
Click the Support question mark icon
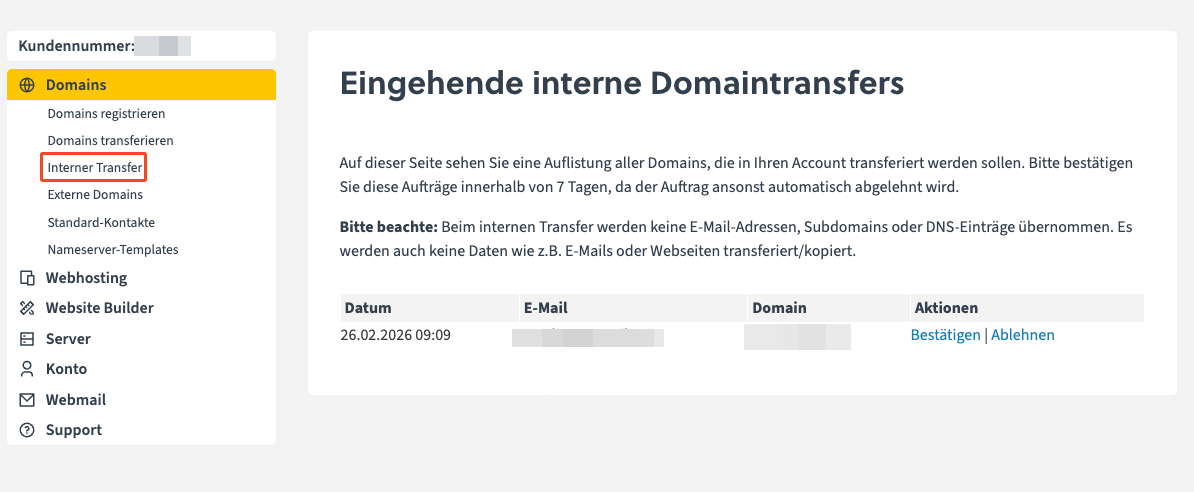27,430
